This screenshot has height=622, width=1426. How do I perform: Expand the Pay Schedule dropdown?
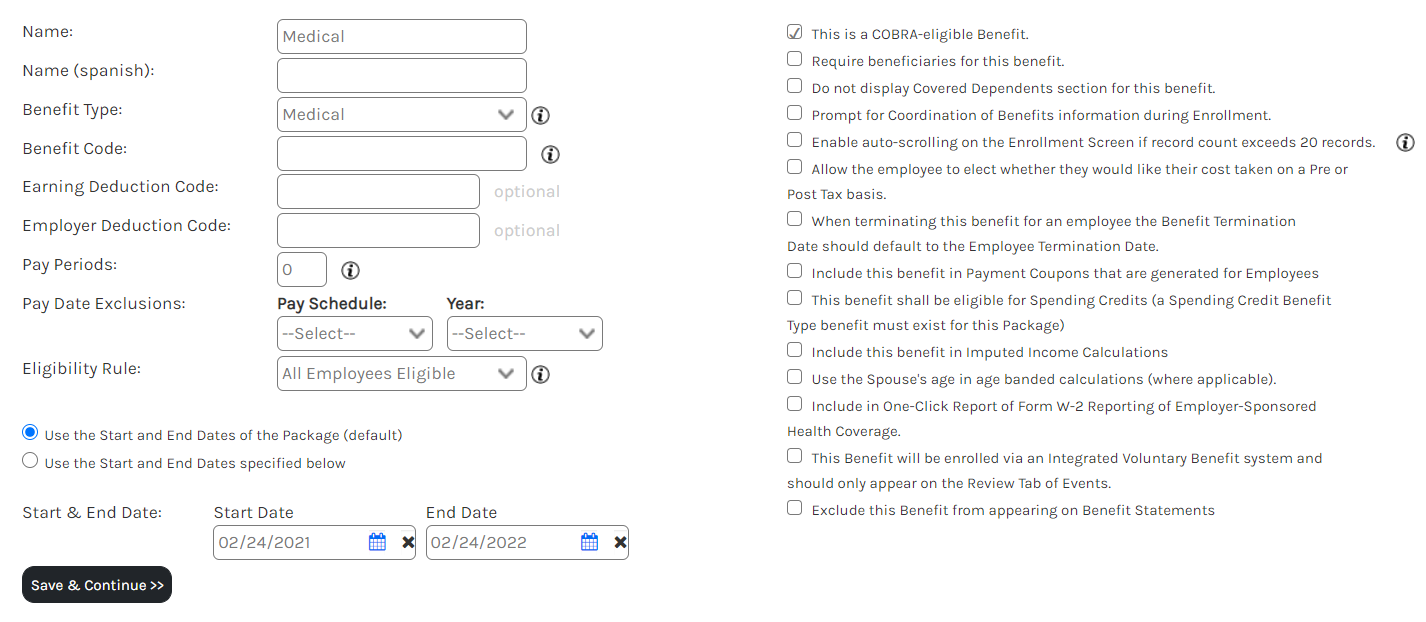354,333
